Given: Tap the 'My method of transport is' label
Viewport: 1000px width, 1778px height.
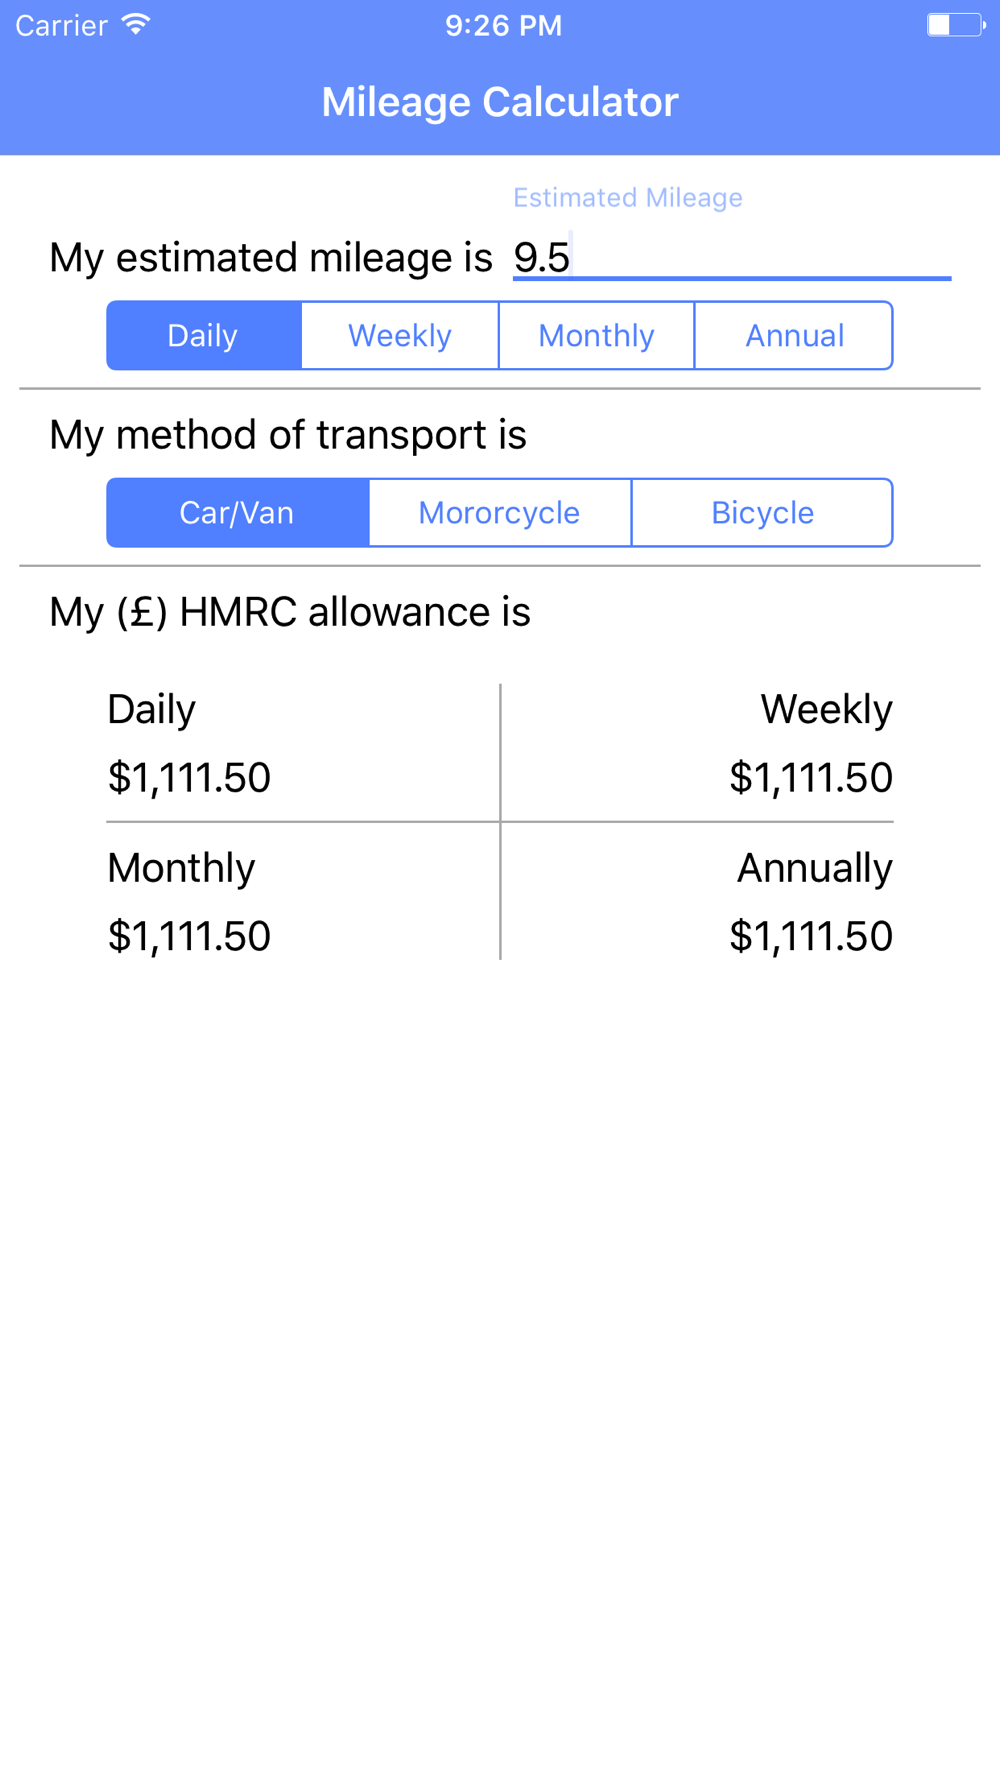Looking at the screenshot, I should [x=288, y=435].
